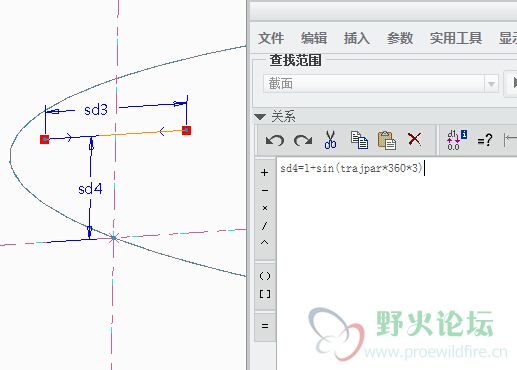Insert division slash operator
This screenshot has width=517, height=370.
click(x=265, y=226)
